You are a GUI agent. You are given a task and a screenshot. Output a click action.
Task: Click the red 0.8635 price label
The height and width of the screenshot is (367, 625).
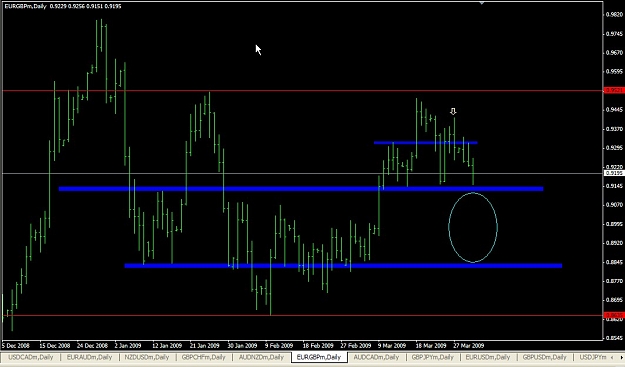[x=614, y=315]
